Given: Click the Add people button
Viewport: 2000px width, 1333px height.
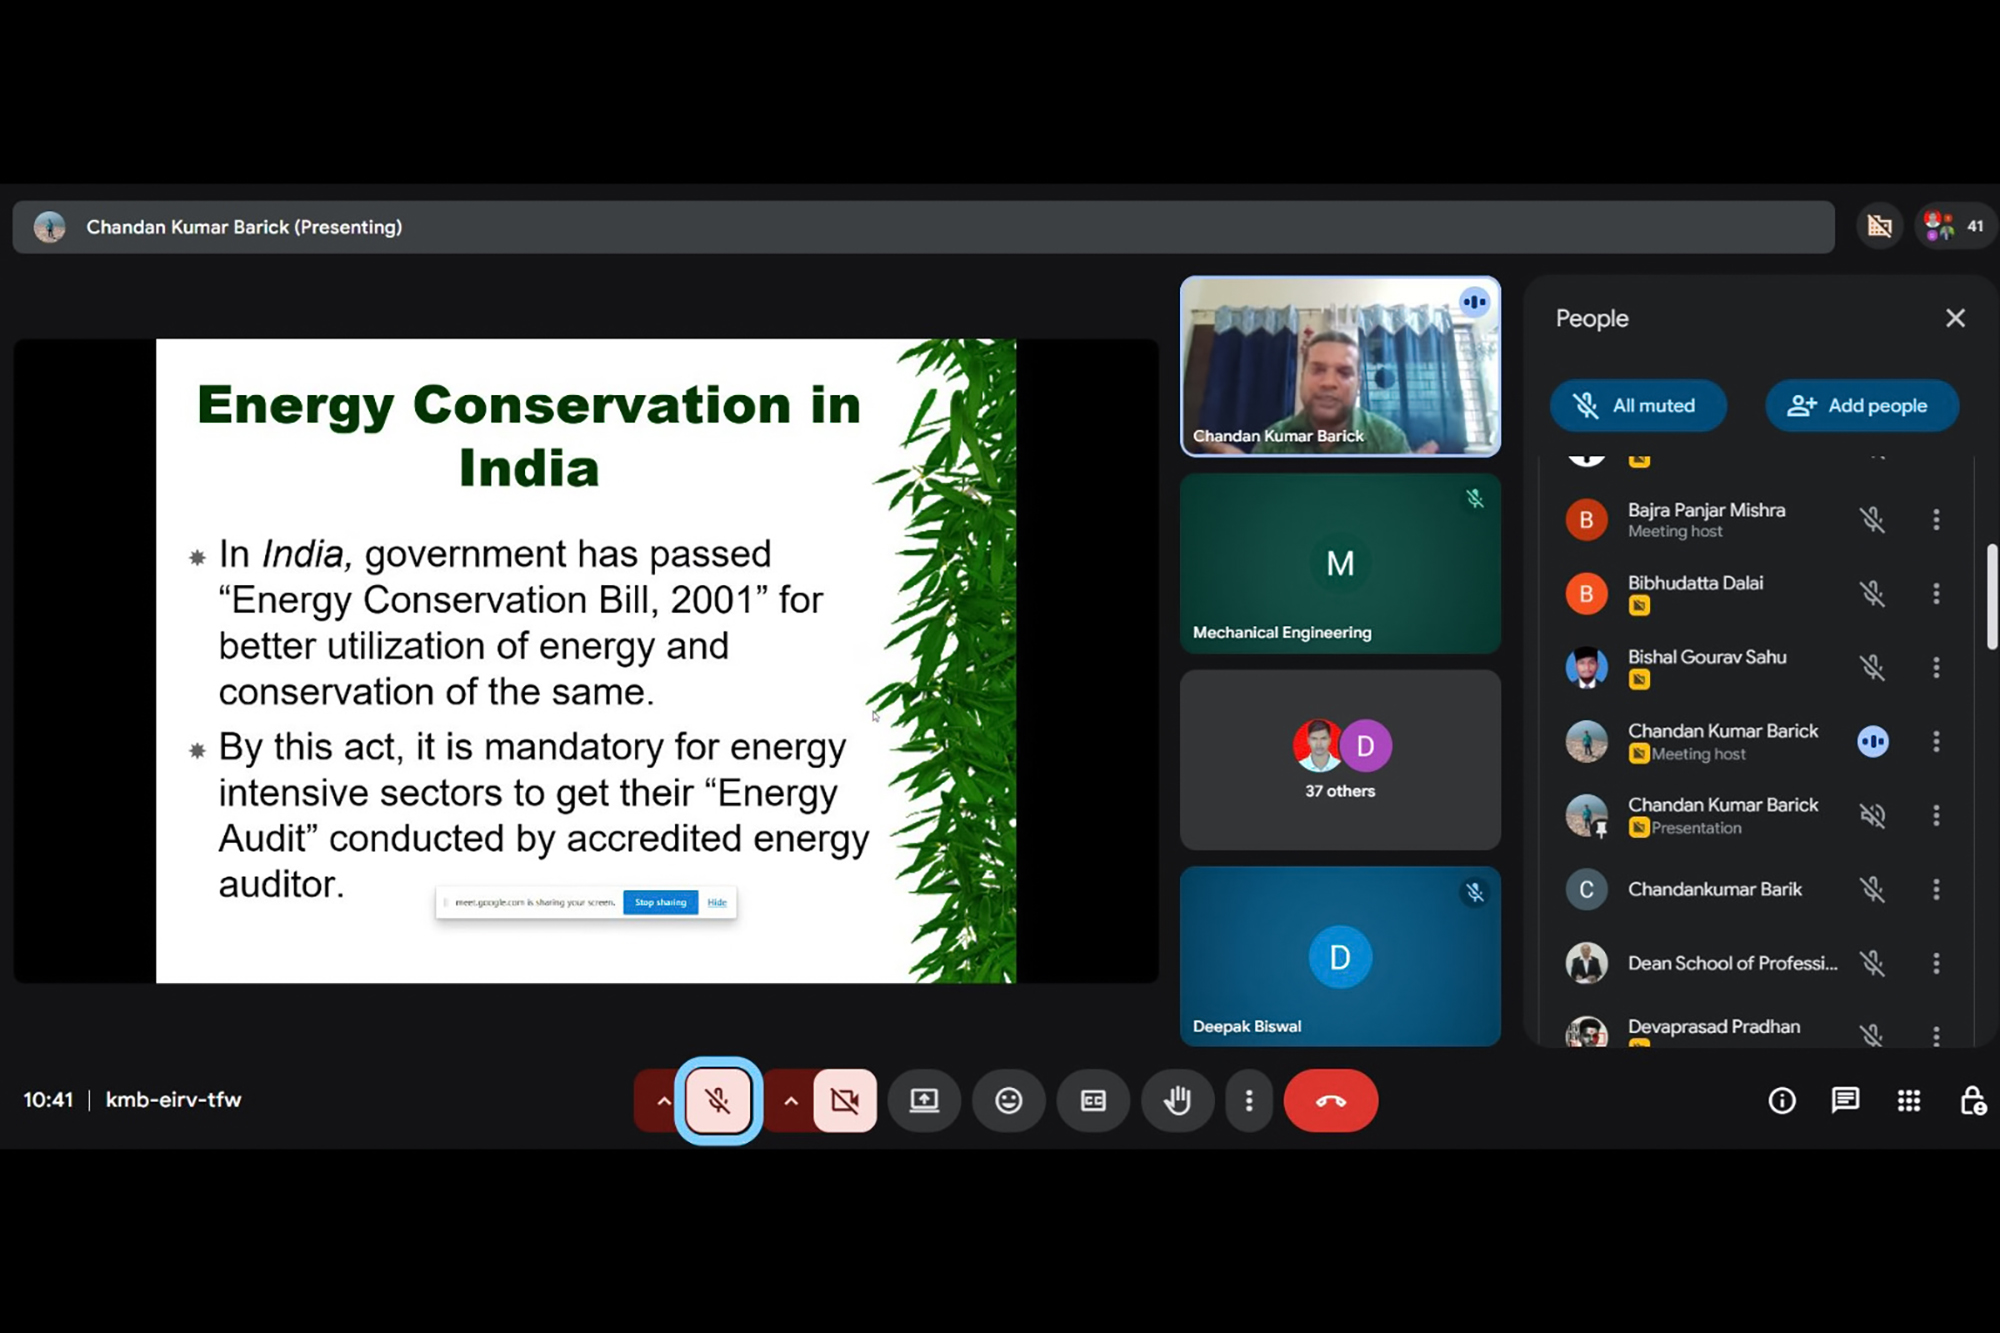Looking at the screenshot, I should coord(1861,406).
